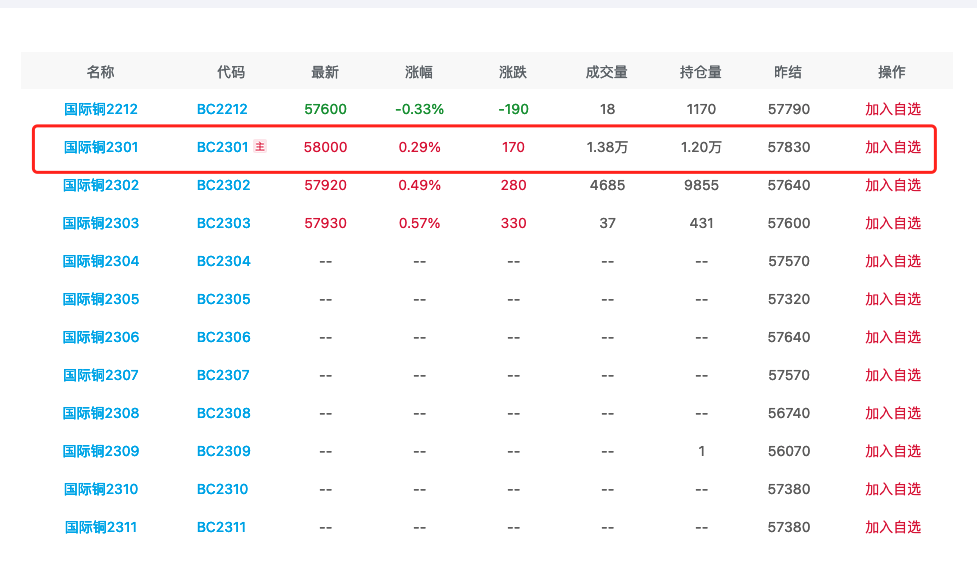
Task: Click the code link BC2305
Action: (224, 299)
